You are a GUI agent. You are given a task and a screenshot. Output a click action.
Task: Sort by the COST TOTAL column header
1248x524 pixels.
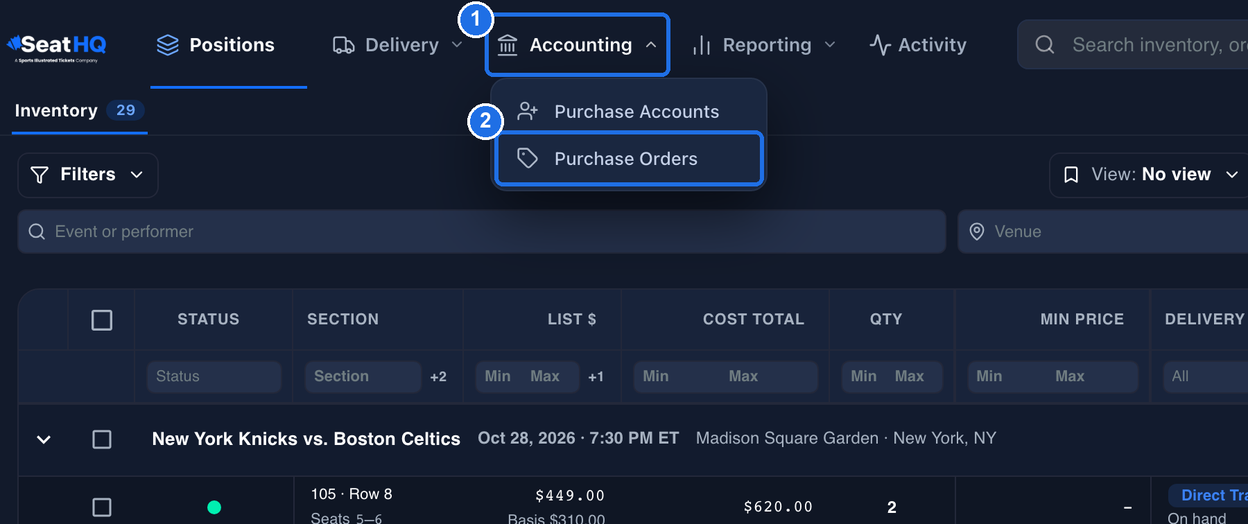(x=753, y=319)
